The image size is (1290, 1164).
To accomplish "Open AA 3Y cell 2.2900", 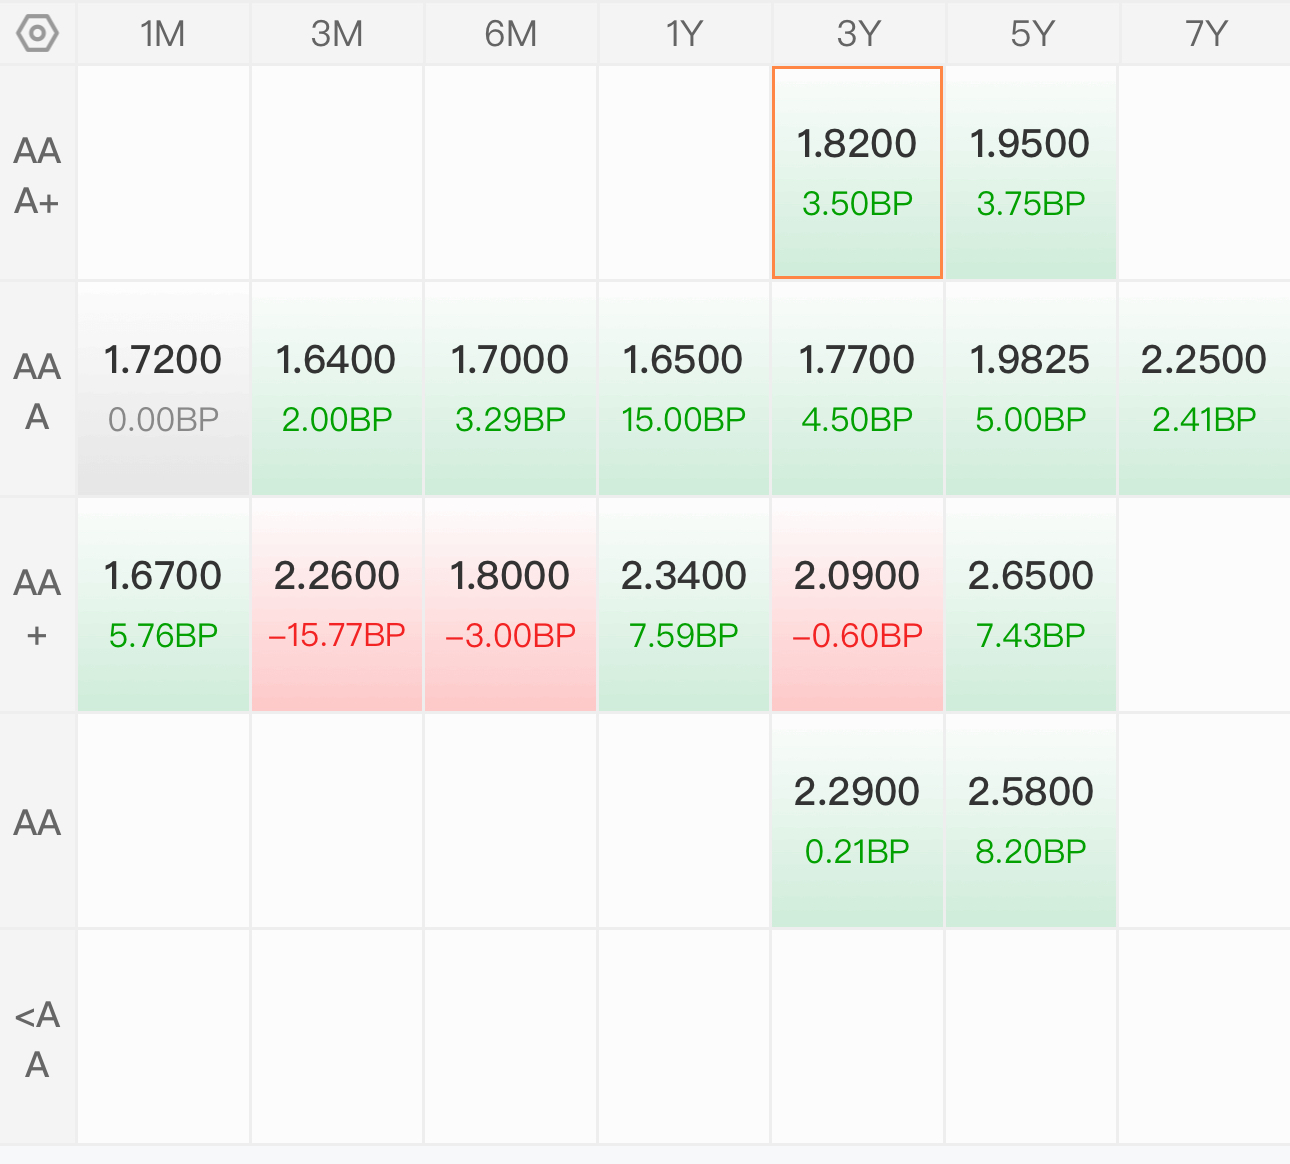I will (x=857, y=821).
